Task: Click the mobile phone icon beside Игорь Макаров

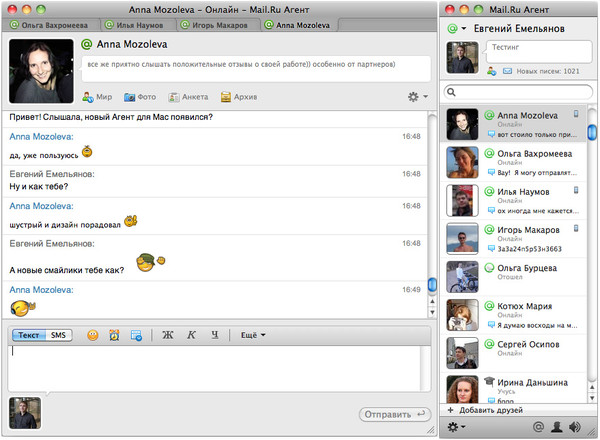Action: pyautogui.click(x=576, y=228)
